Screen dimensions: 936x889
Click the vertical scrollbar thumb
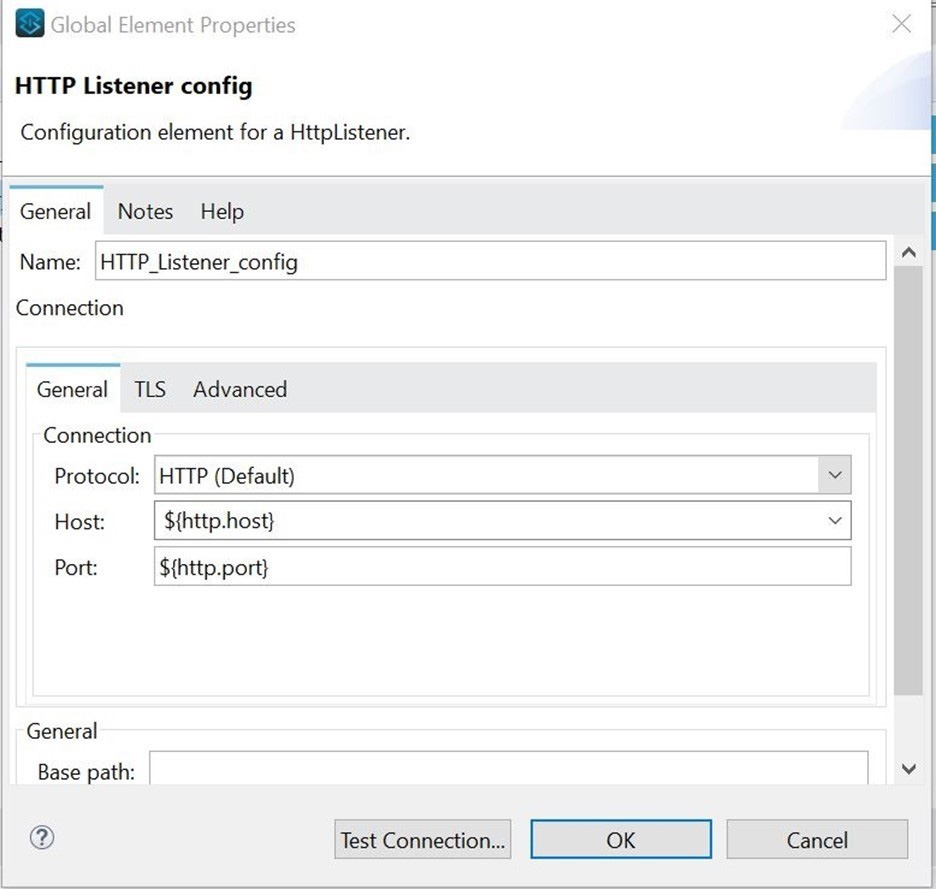tap(908, 480)
